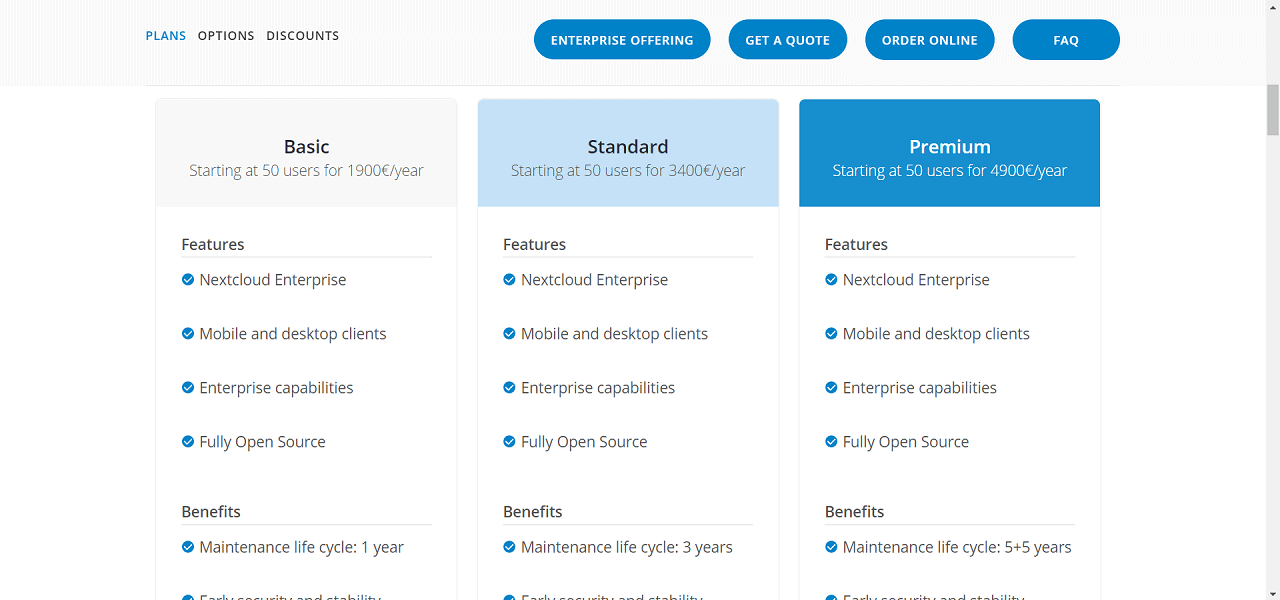Click check icon next to Maintenance life cycle: 5+5 years
This screenshot has width=1280, height=600.
pos(831,547)
